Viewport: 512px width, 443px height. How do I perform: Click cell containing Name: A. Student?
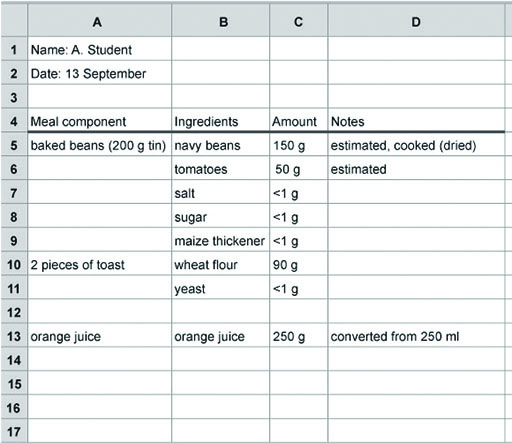coord(100,49)
